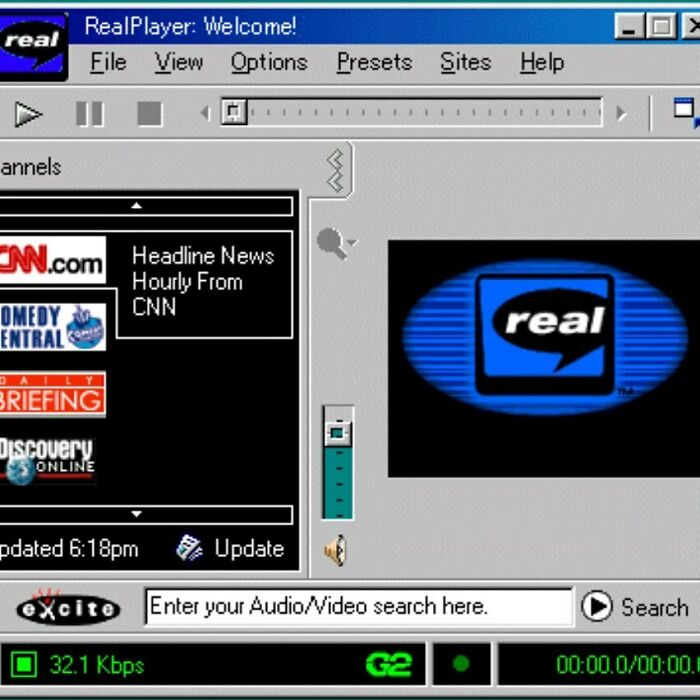The height and width of the screenshot is (700, 700).
Task: Open the Comedy Central channel
Action: (x=52, y=327)
